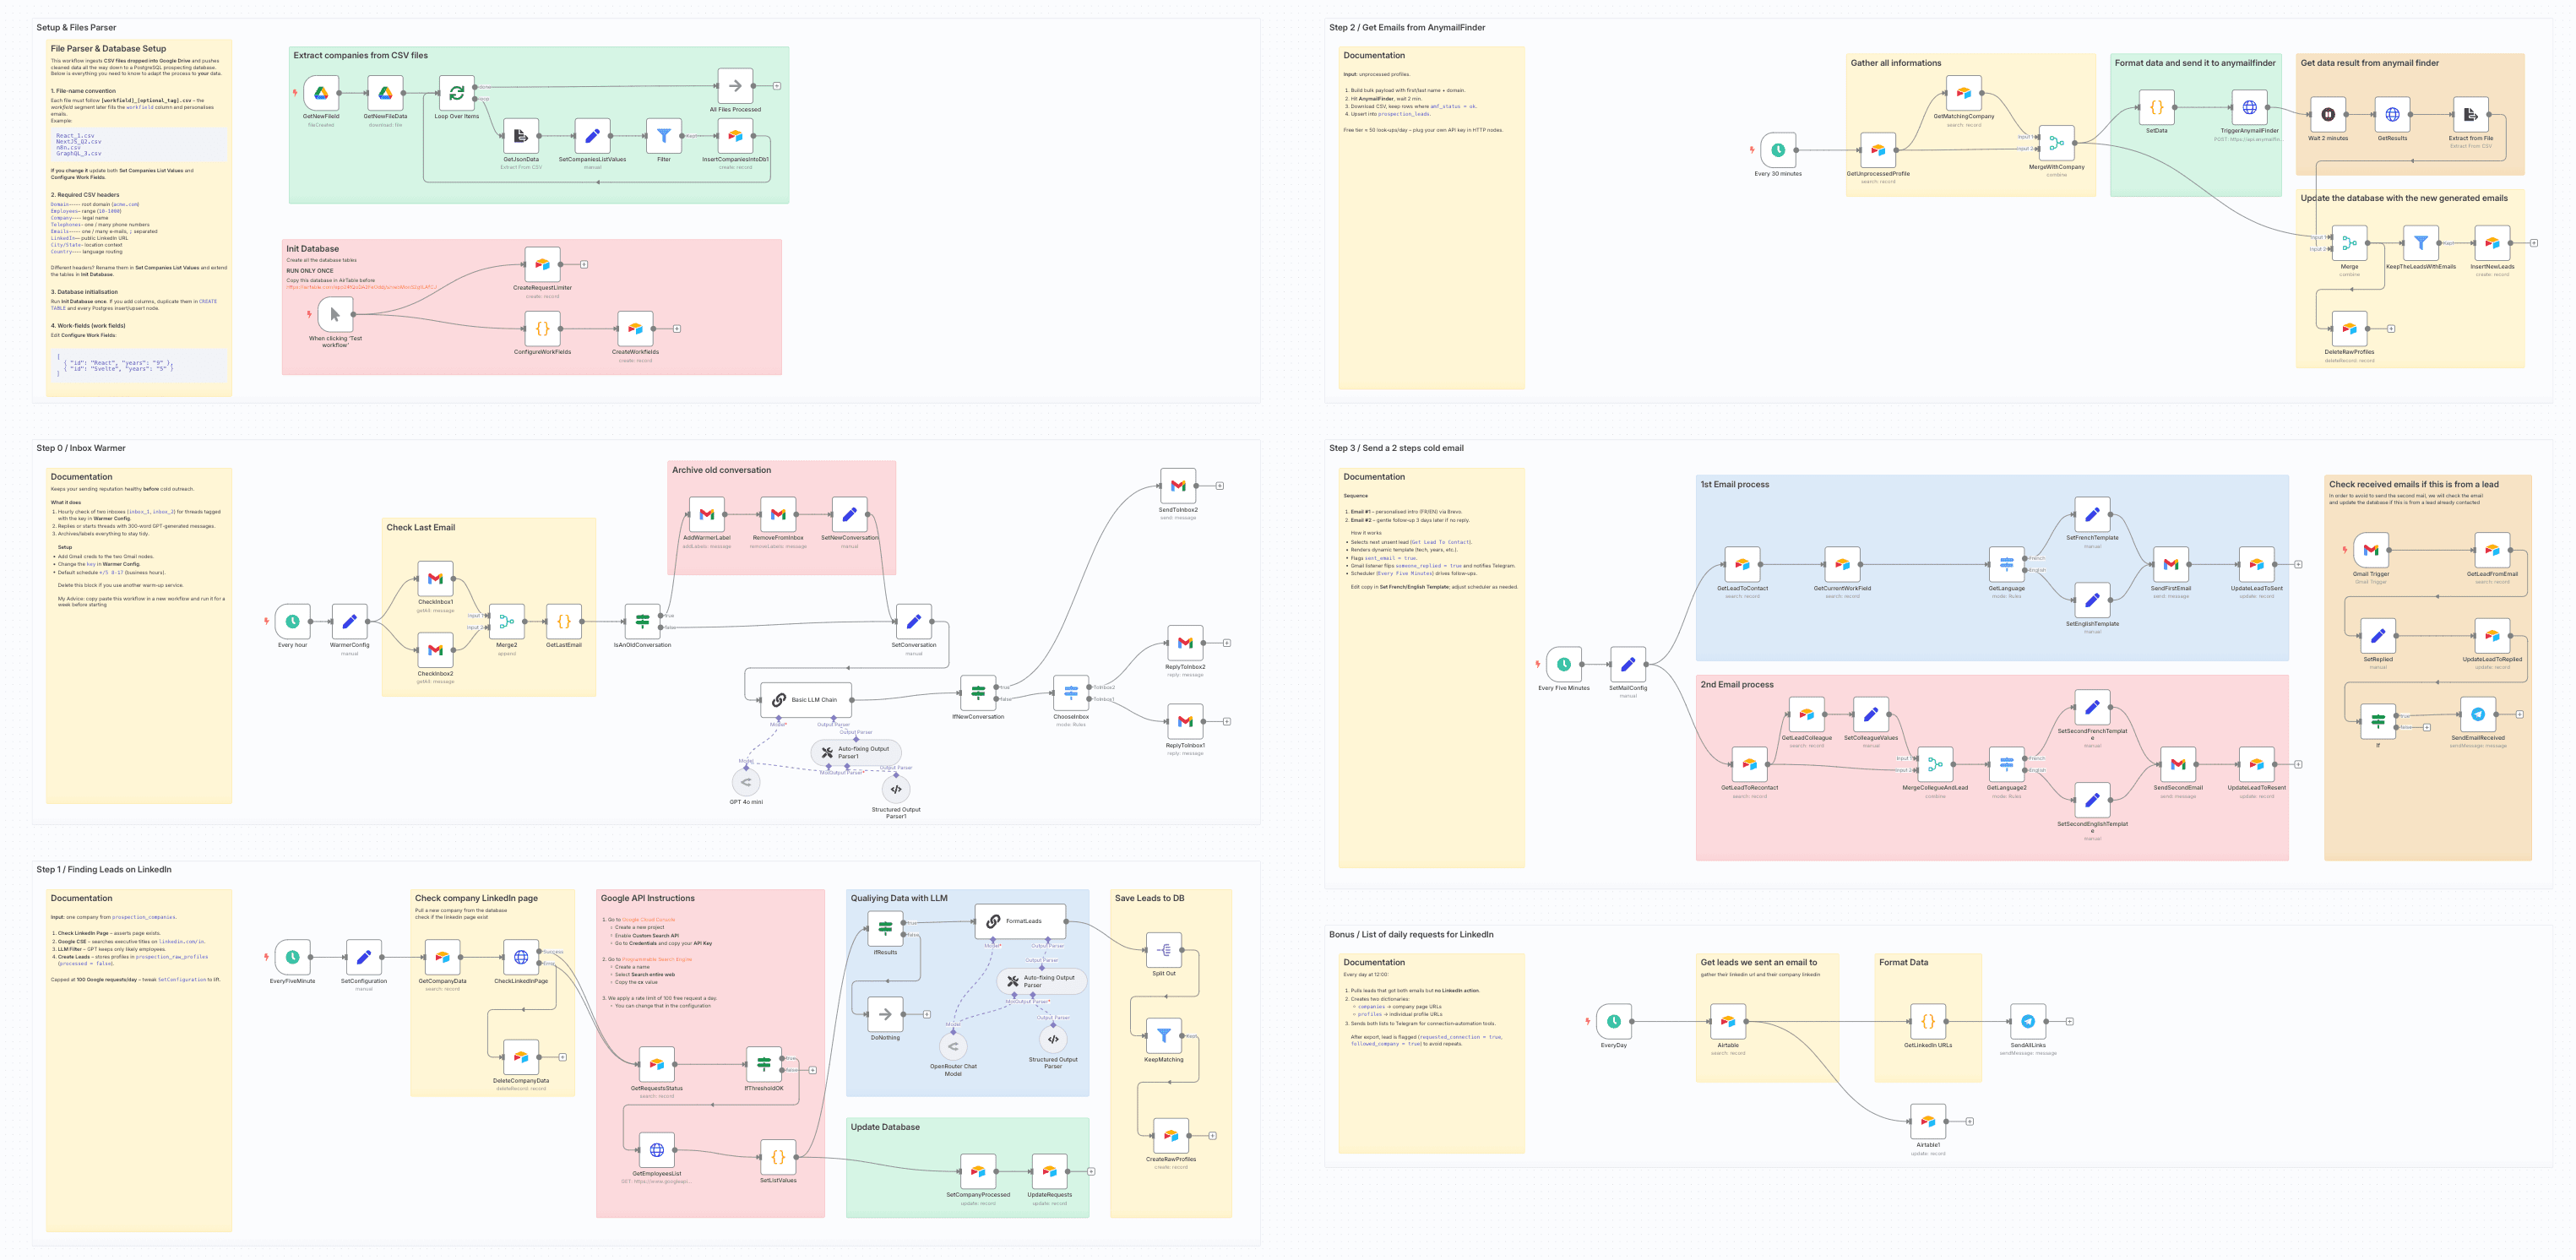This screenshot has height=1260, width=2576.
Task: Select the Loop Over Items node
Action: click(456, 93)
